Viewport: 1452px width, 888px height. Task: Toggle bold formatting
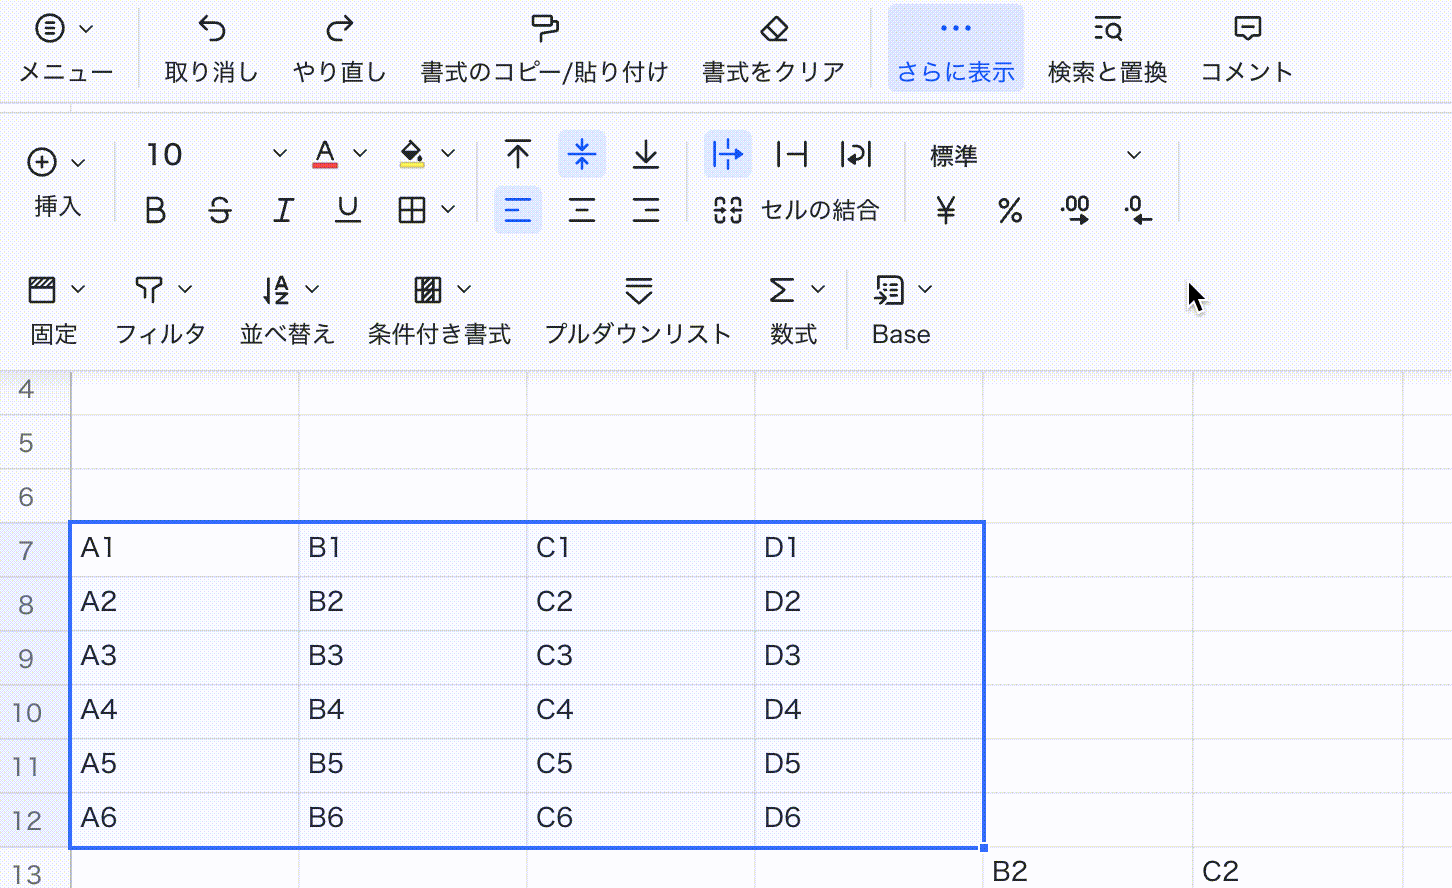(155, 210)
